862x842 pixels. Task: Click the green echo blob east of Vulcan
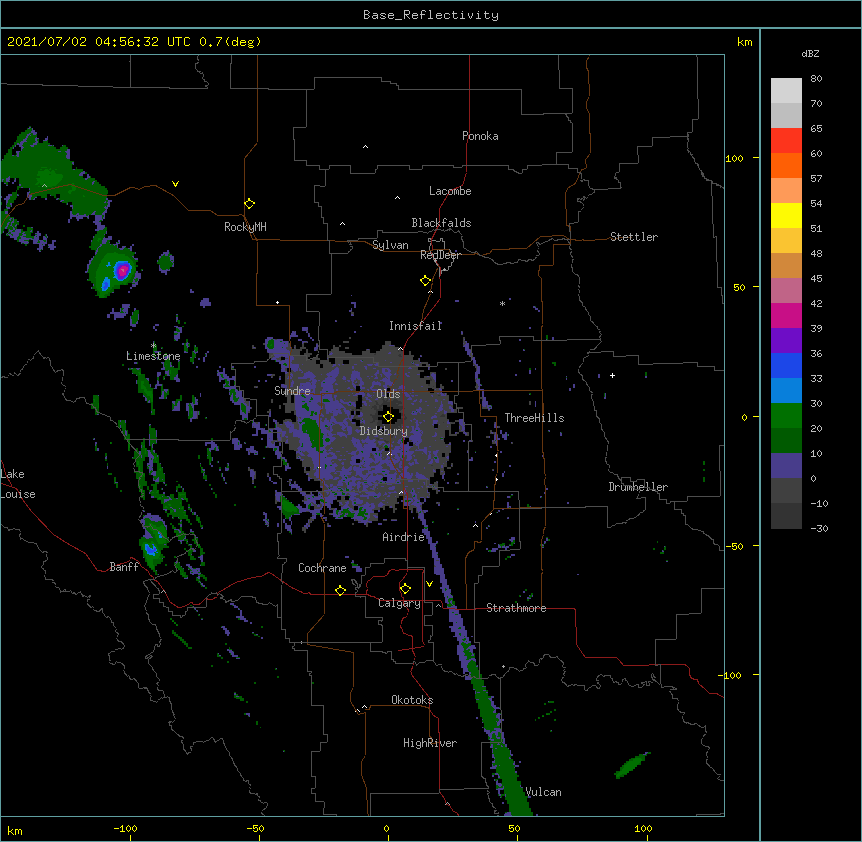(x=632, y=765)
